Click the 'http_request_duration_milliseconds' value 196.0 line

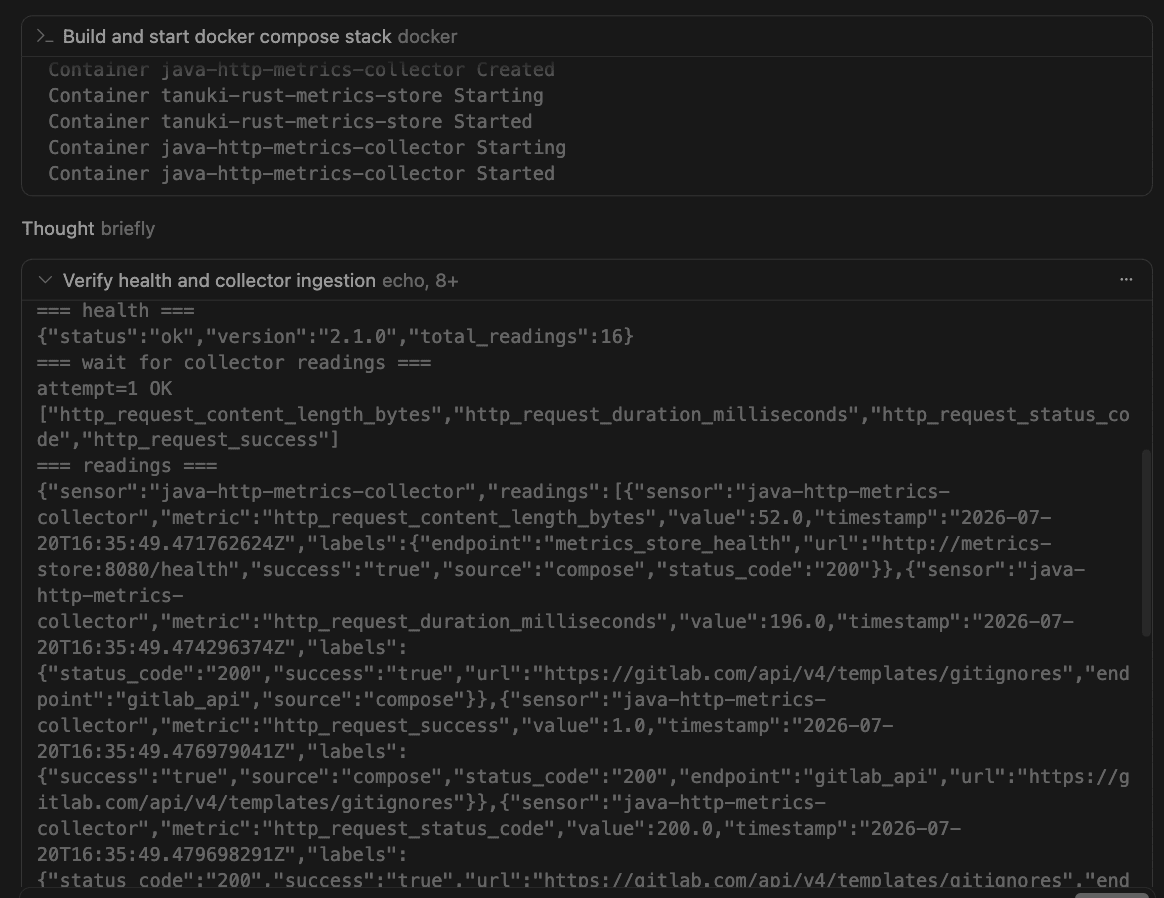[555, 622]
